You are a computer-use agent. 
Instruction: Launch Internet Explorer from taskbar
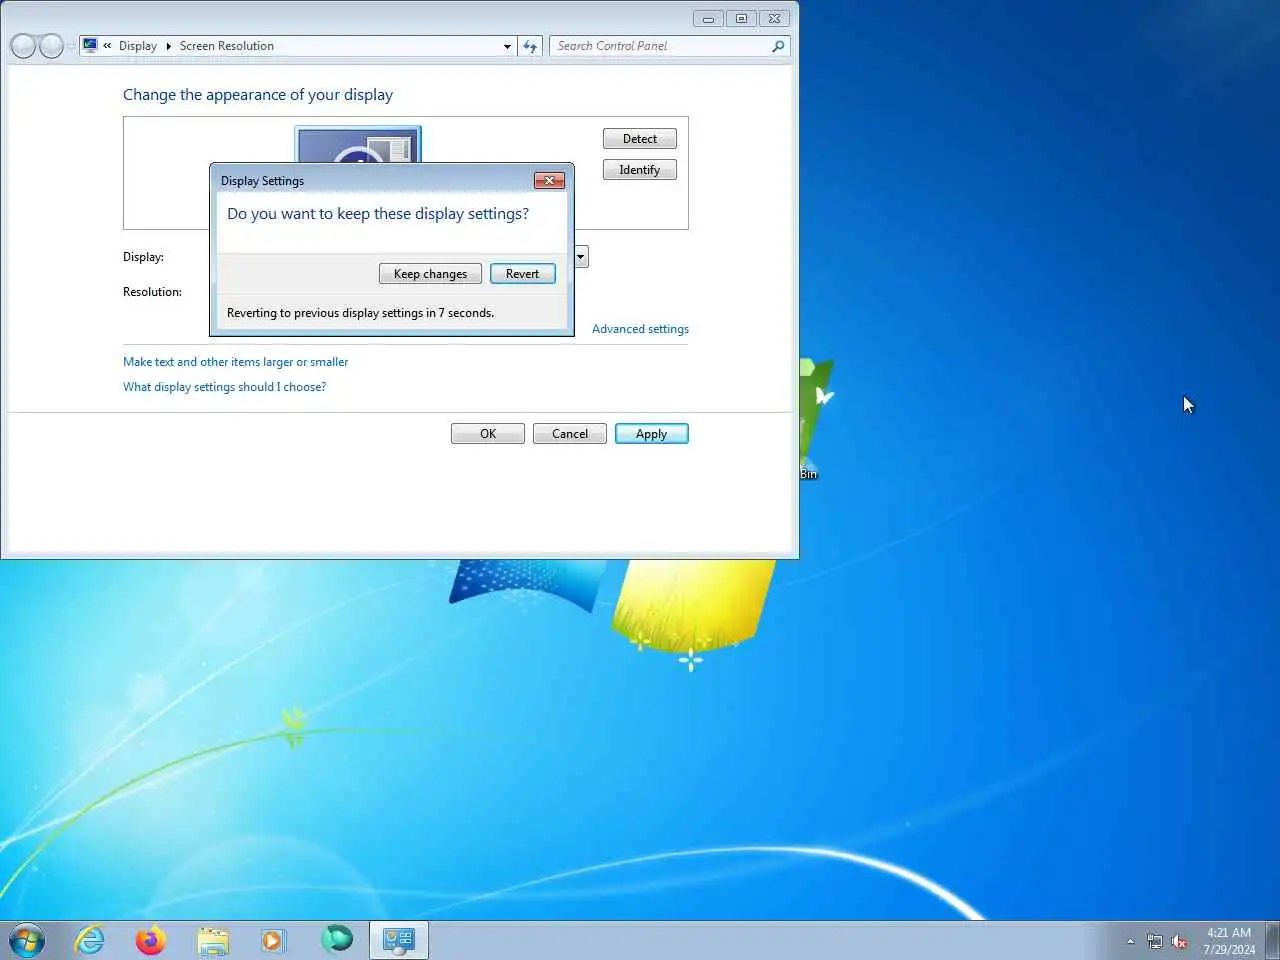tap(90, 941)
